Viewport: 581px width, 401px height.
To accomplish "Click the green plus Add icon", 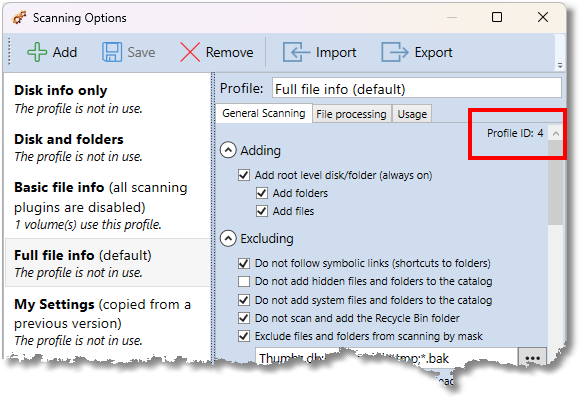I will 37,52.
